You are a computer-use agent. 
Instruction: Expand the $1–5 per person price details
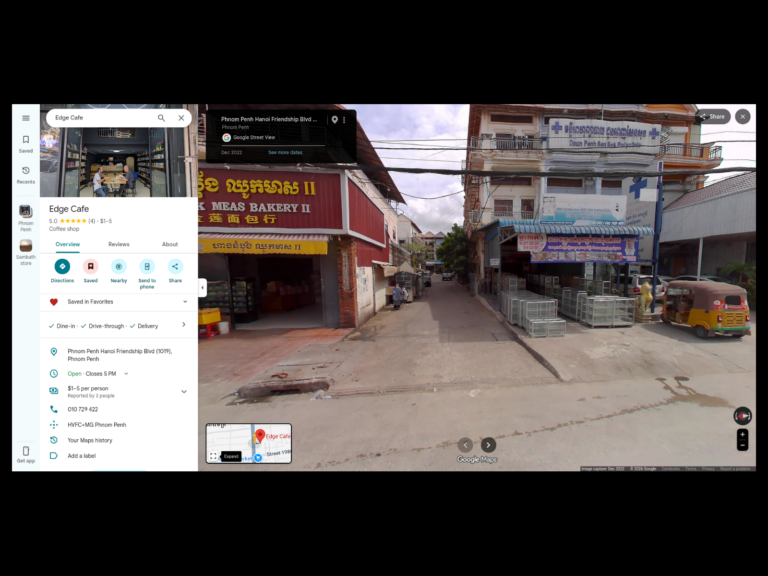coord(184,391)
